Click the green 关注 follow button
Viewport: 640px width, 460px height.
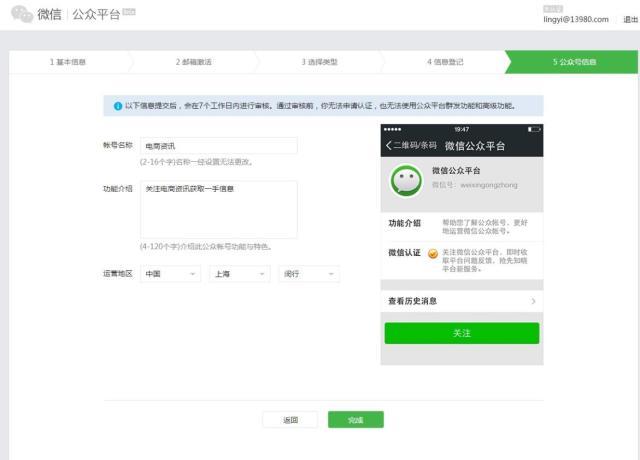click(x=462, y=333)
